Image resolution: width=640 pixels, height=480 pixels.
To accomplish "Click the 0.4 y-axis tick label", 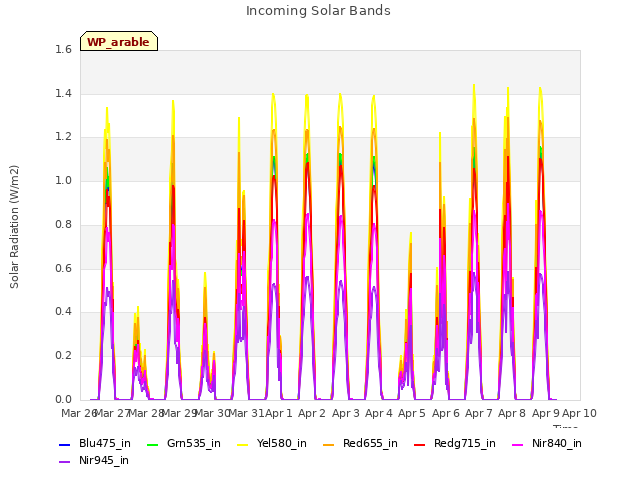I will pos(63,312).
